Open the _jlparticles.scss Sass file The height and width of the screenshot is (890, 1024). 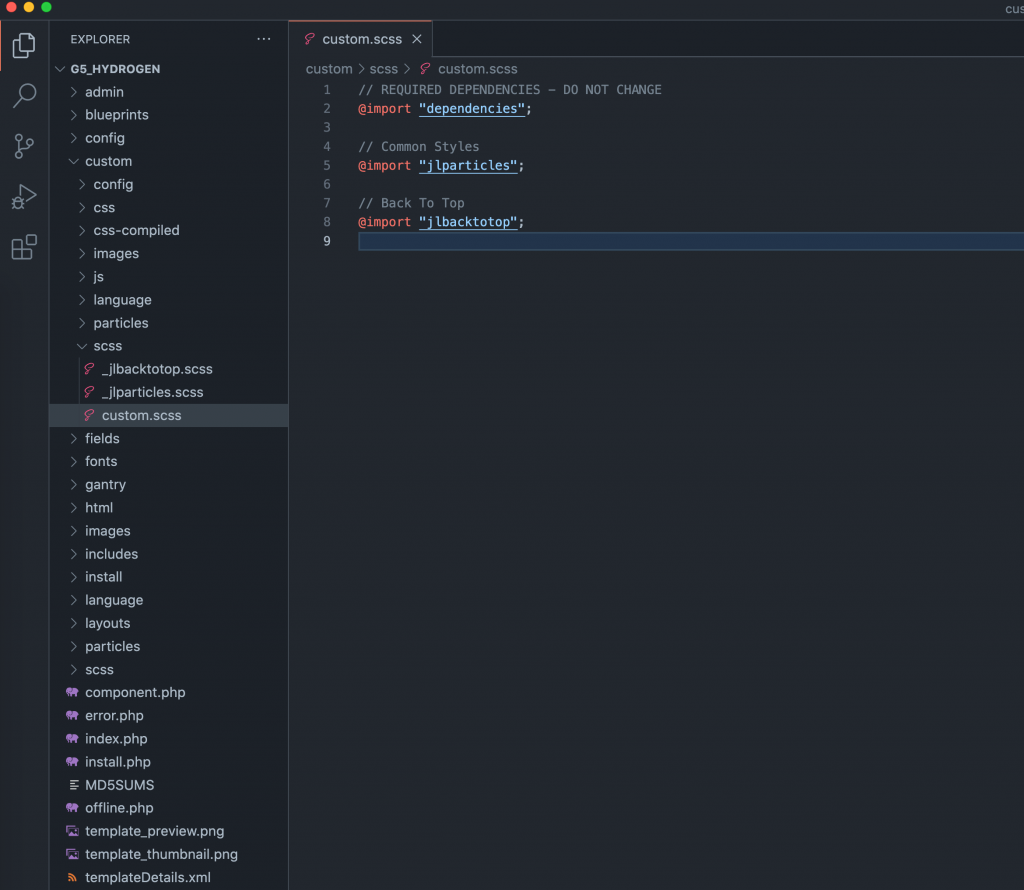point(151,391)
